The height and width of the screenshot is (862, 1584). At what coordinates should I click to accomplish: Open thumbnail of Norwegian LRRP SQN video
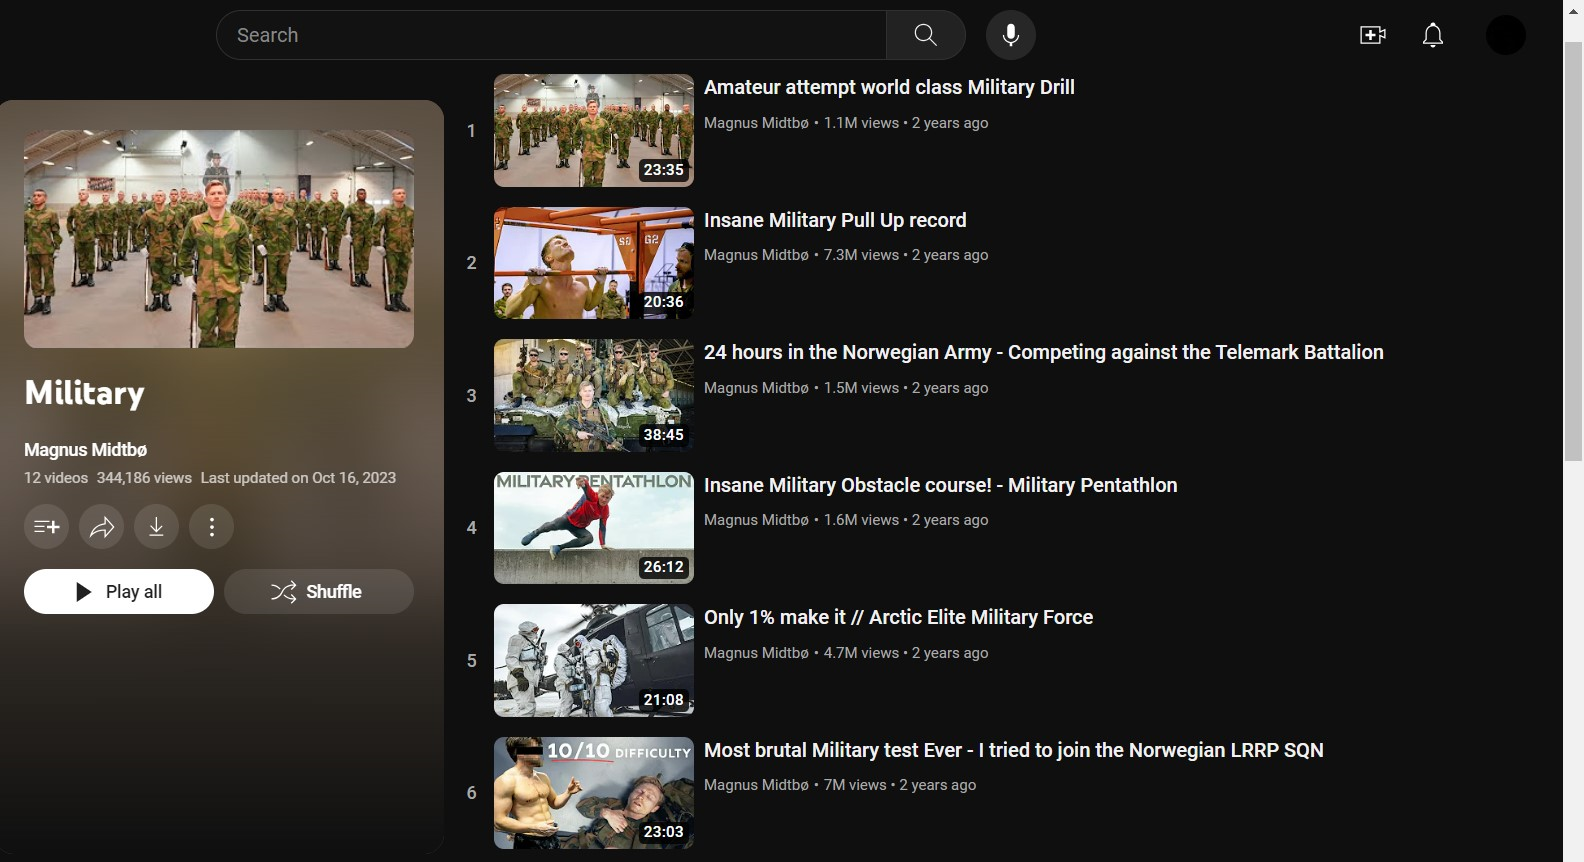click(x=594, y=793)
